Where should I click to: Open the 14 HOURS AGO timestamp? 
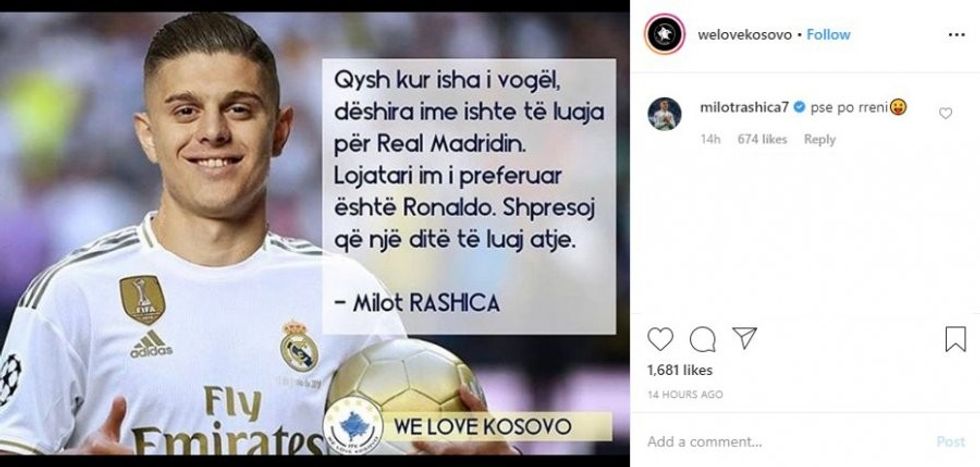tap(685, 394)
